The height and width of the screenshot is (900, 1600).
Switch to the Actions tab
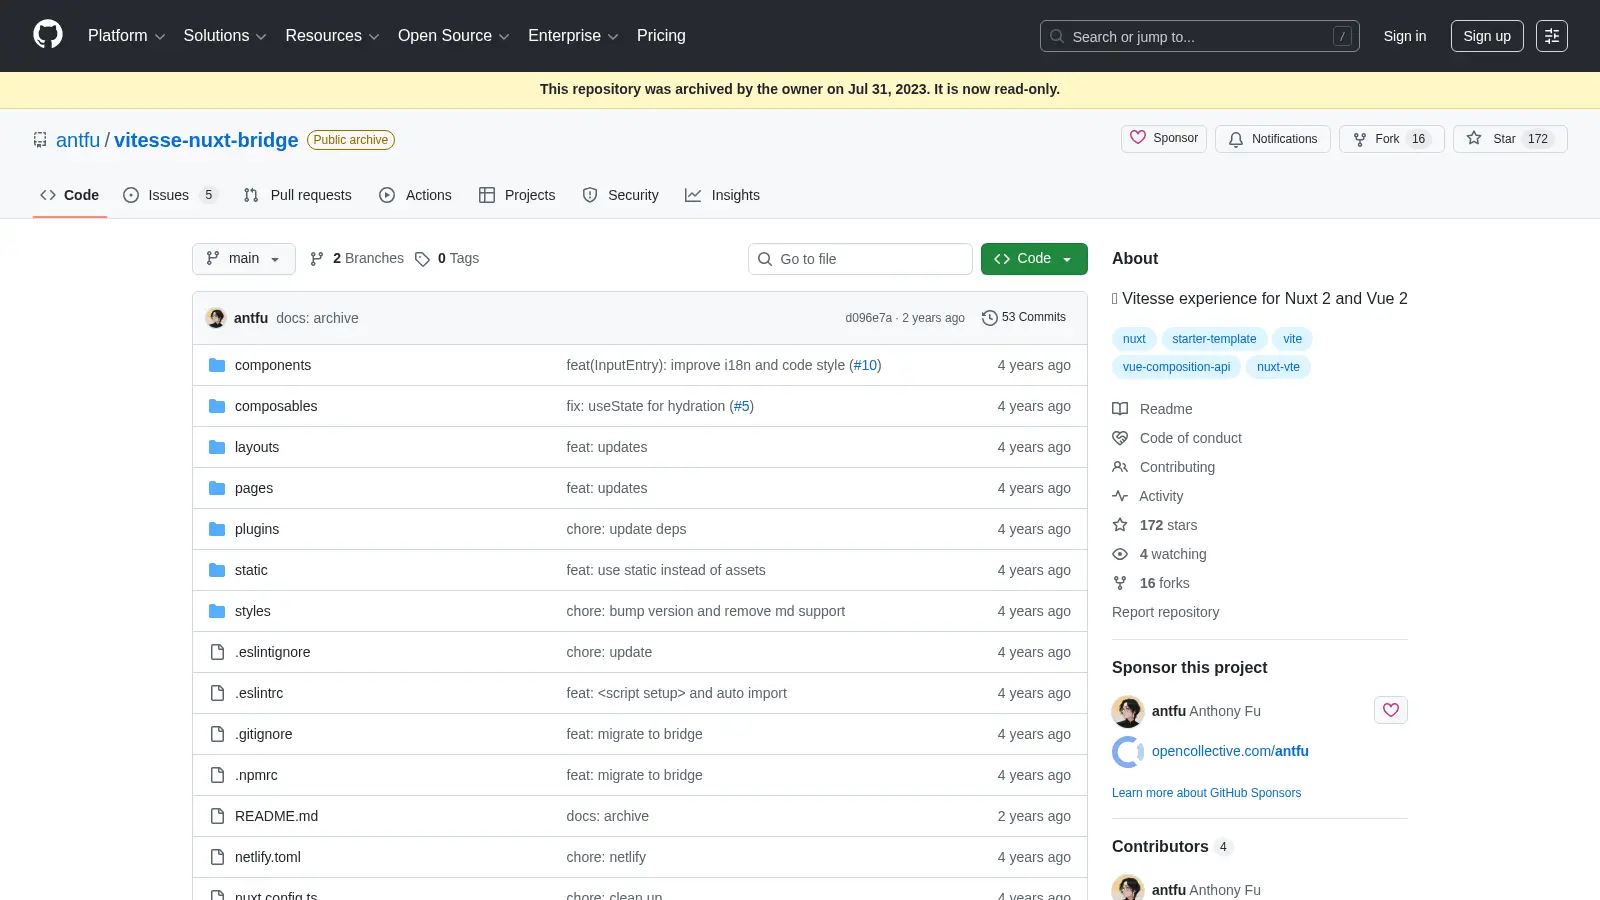pos(416,195)
